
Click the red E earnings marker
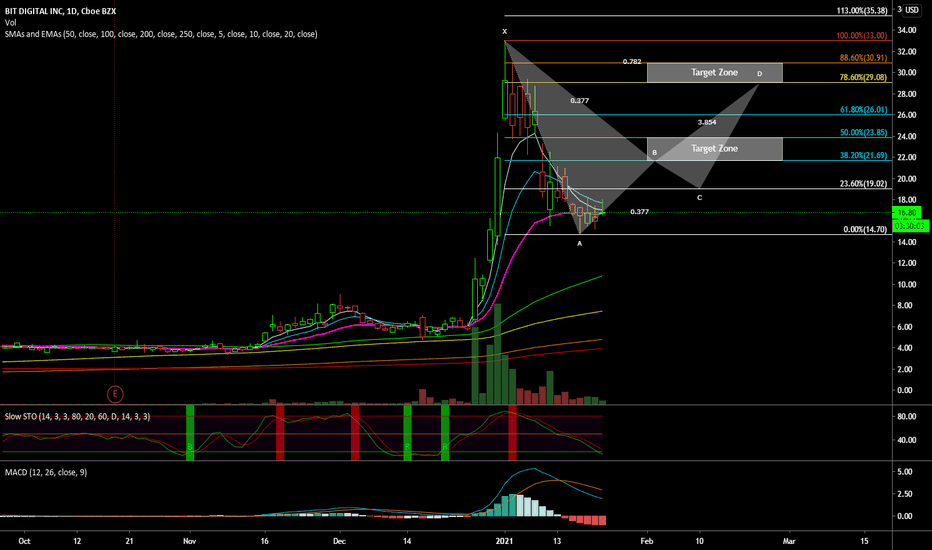(115, 394)
